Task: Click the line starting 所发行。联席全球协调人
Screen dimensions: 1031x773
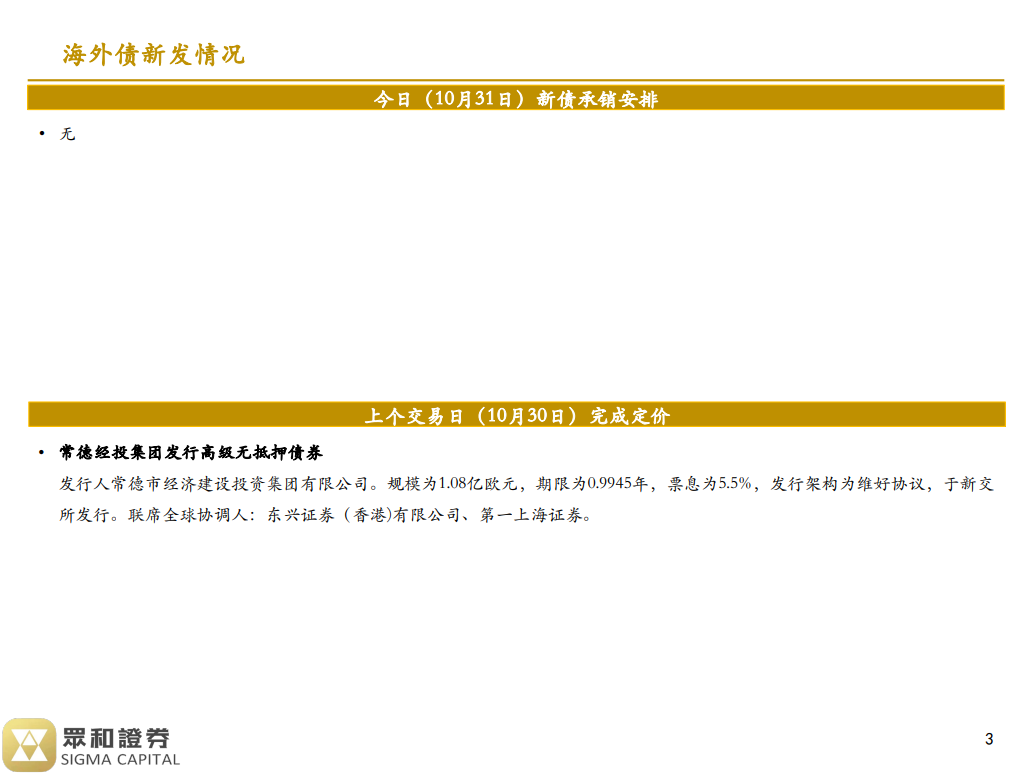Action: pyautogui.click(x=326, y=515)
